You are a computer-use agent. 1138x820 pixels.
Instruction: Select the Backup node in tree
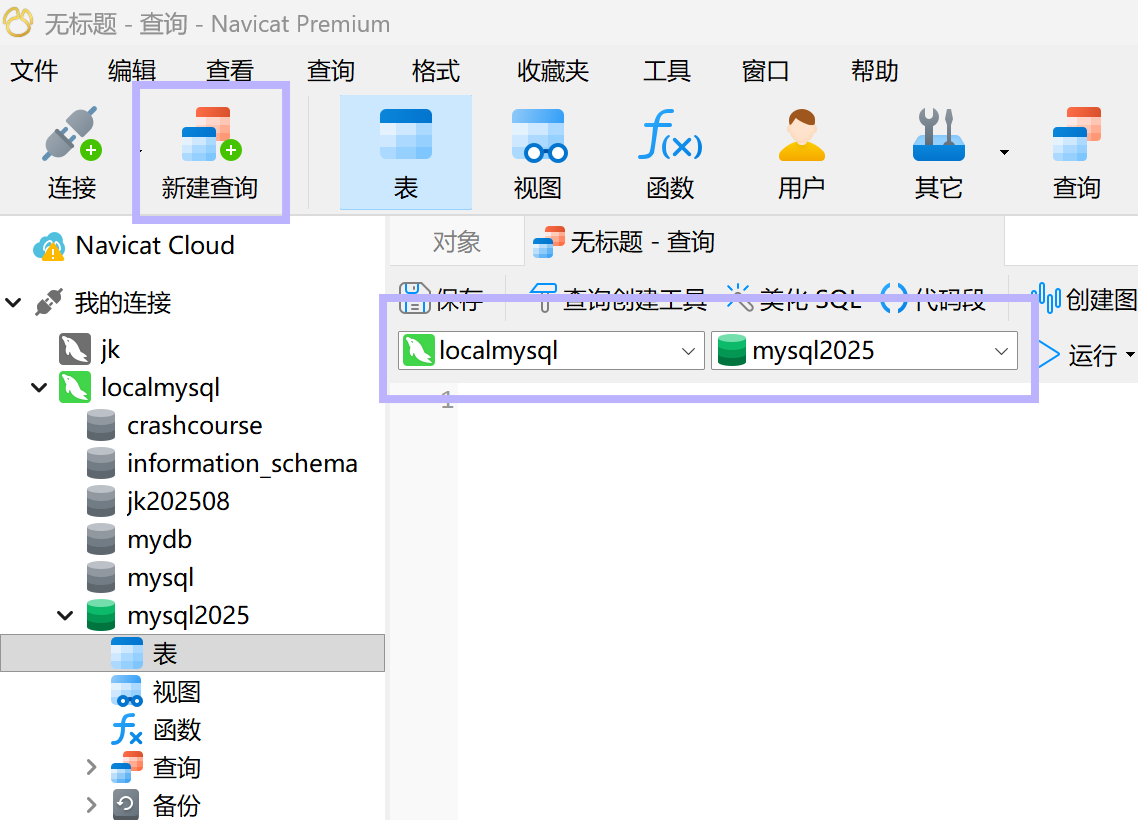pos(155,805)
